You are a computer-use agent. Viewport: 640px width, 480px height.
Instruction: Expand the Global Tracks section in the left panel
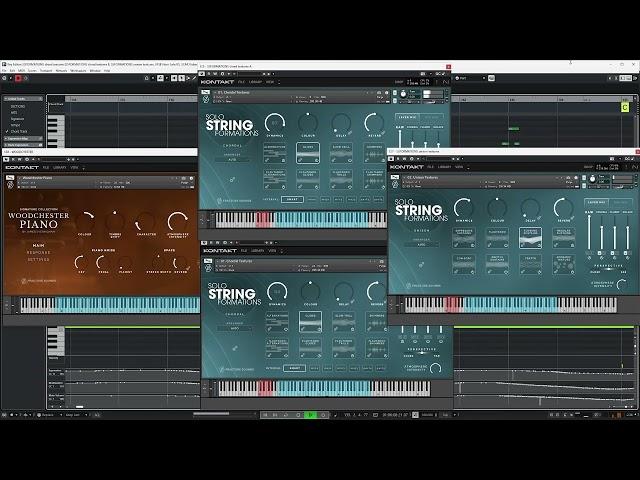coord(23,99)
